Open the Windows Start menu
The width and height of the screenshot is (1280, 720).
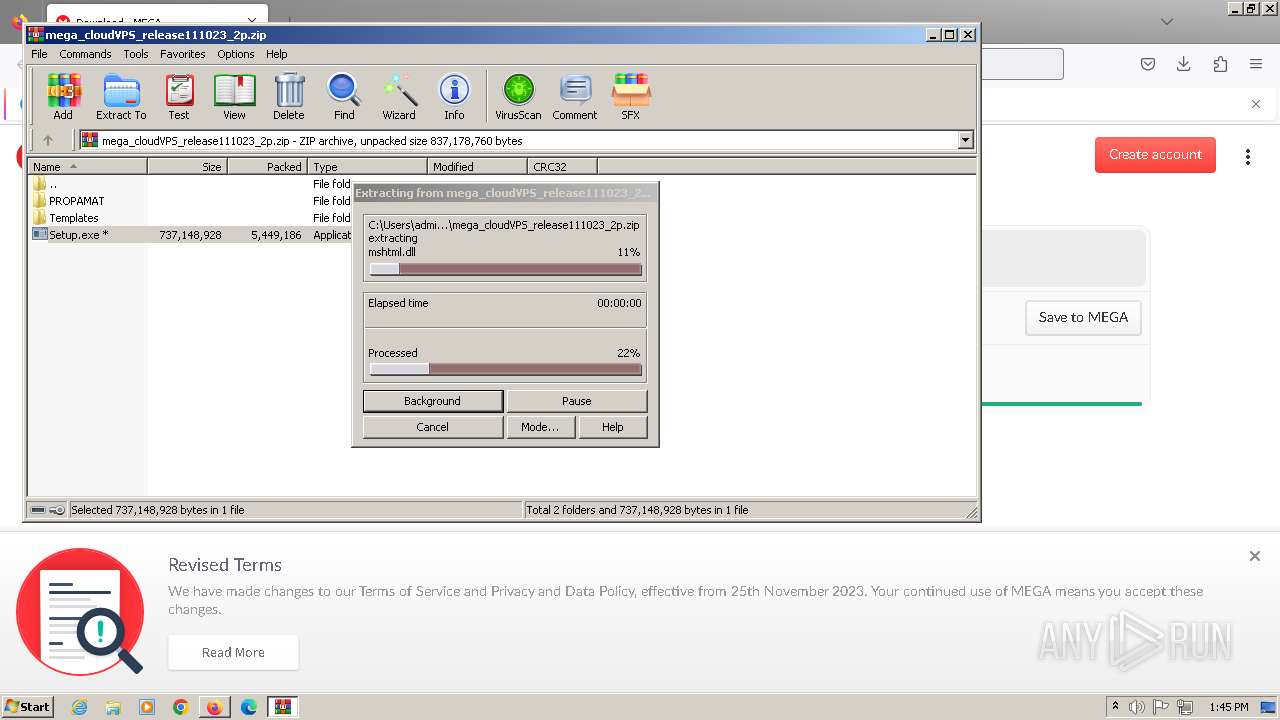point(28,707)
